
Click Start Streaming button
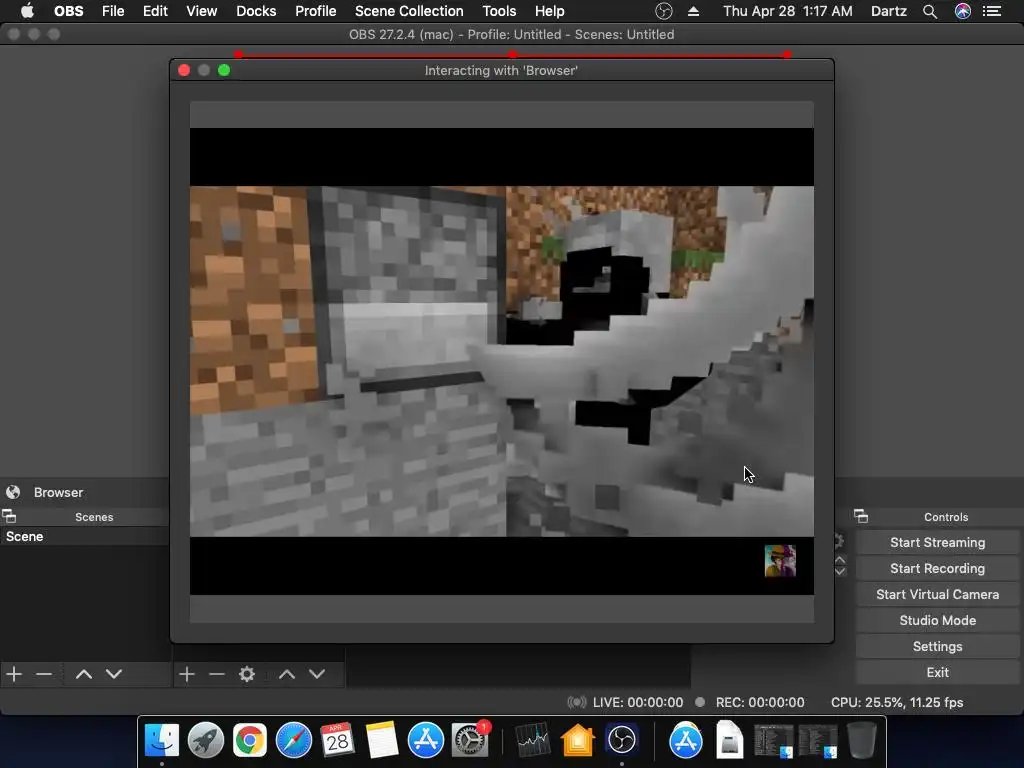click(937, 542)
